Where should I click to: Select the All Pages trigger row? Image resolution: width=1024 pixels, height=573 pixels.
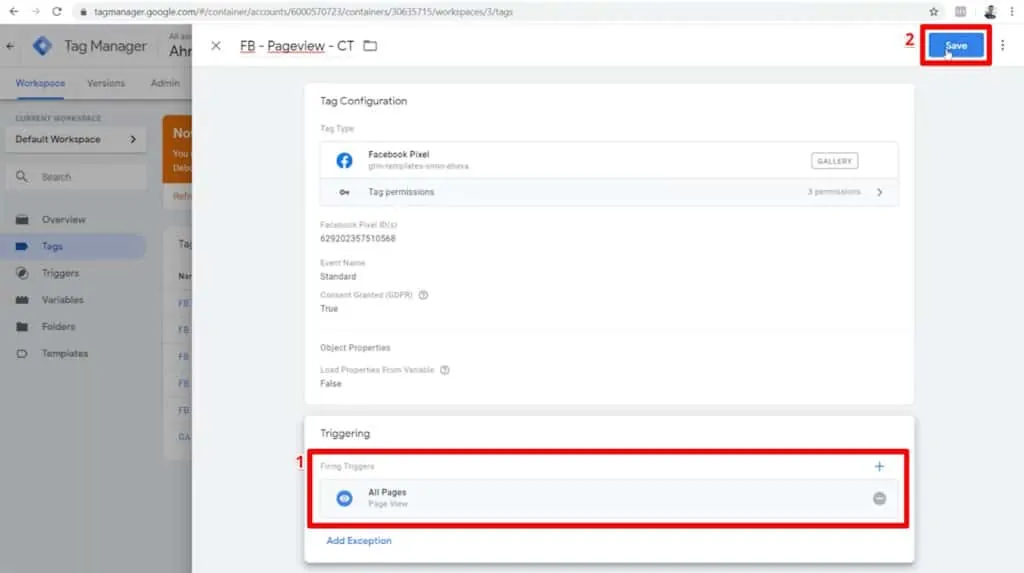[x=609, y=499]
